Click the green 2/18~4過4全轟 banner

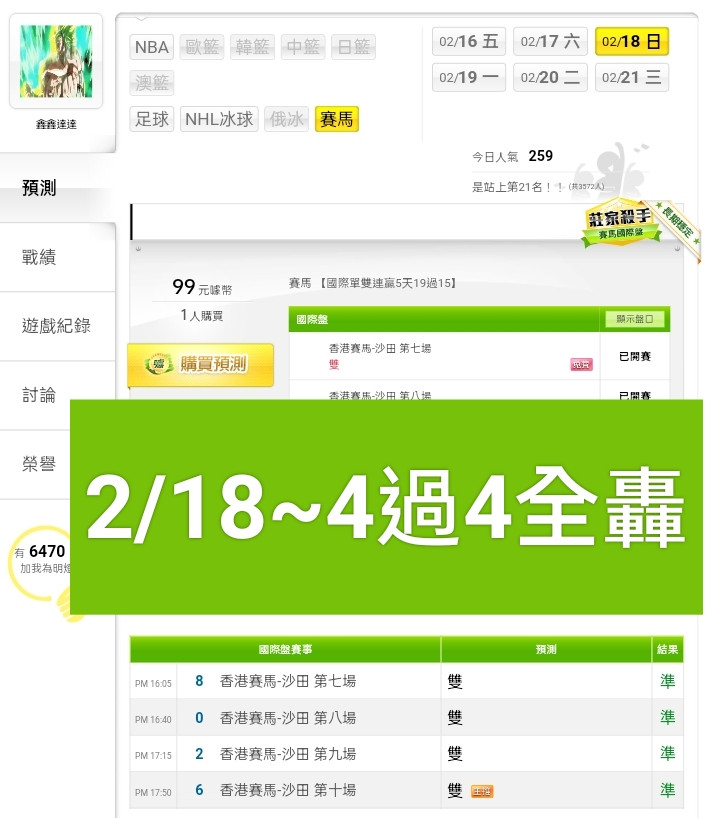[x=386, y=507]
